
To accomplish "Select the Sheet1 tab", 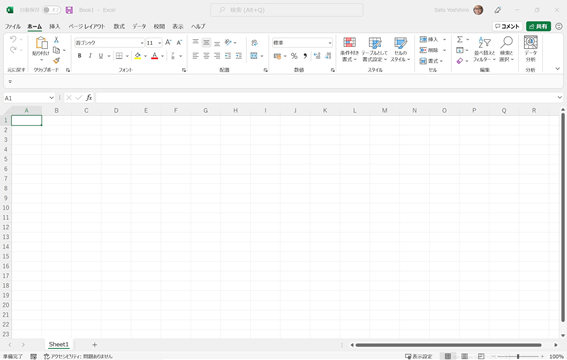I will [59, 344].
